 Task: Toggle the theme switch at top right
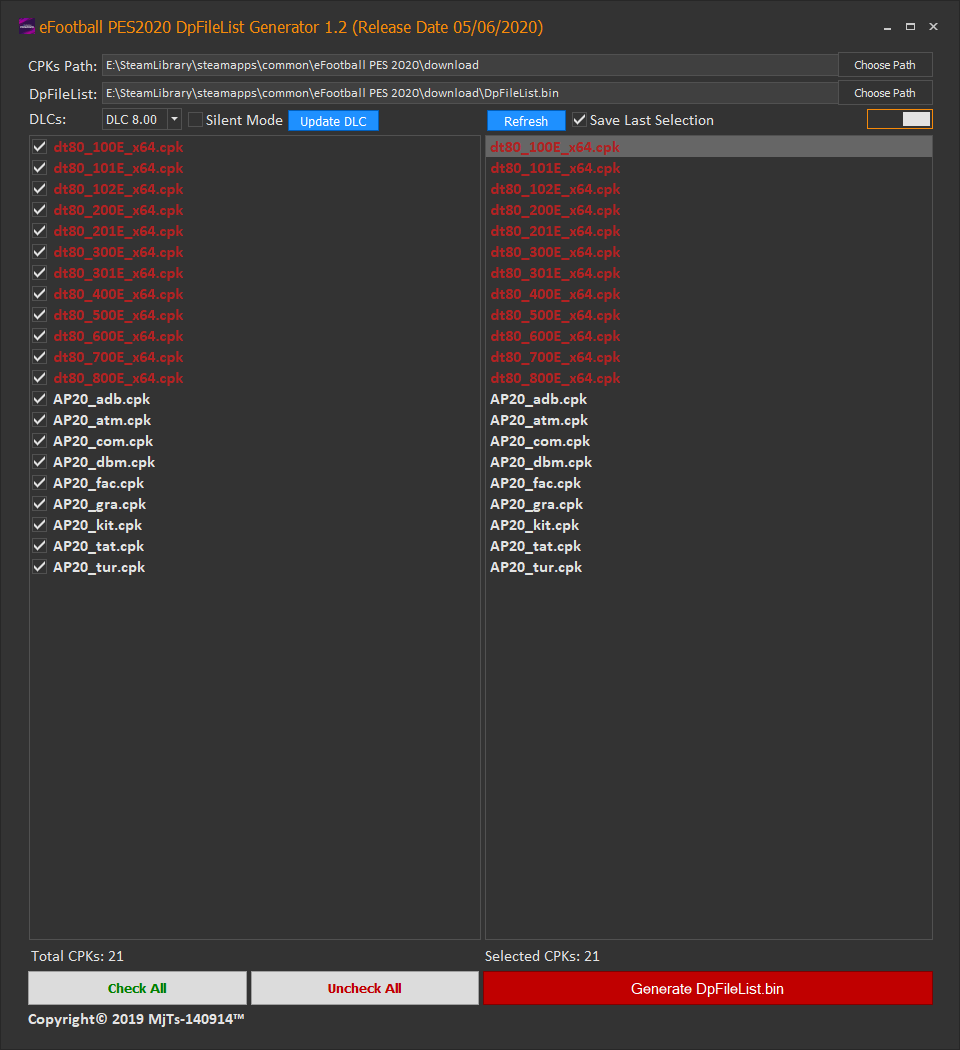tap(900, 119)
